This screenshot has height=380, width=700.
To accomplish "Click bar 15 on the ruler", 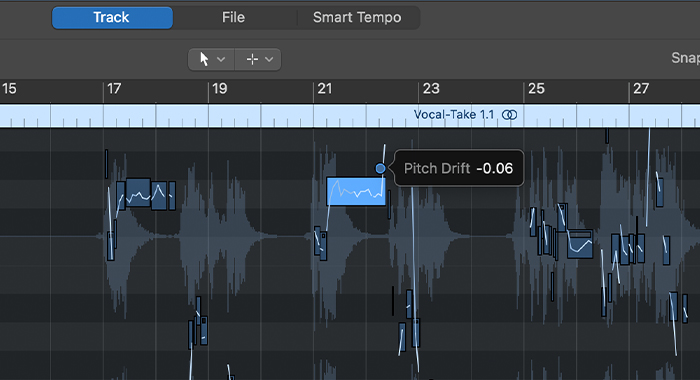I will coord(9,89).
